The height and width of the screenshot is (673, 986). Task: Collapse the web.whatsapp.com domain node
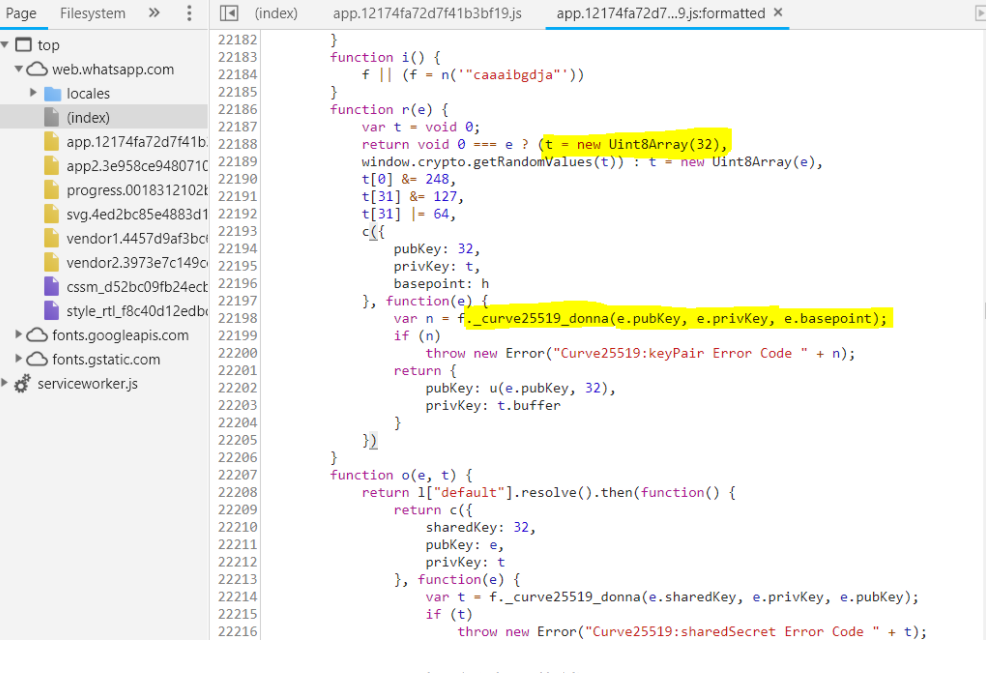[18, 69]
